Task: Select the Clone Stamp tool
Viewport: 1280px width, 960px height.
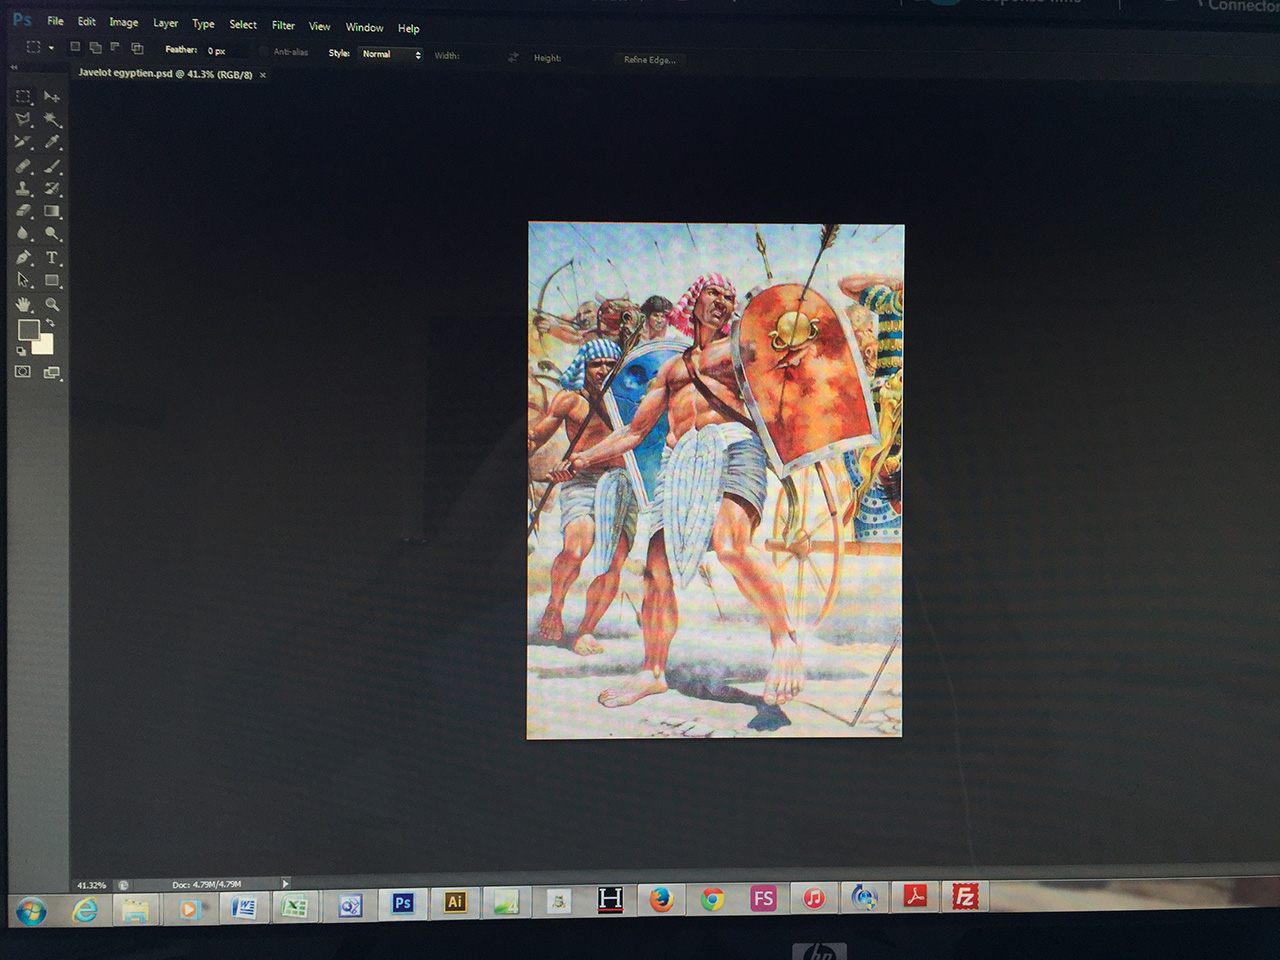Action: 23,188
